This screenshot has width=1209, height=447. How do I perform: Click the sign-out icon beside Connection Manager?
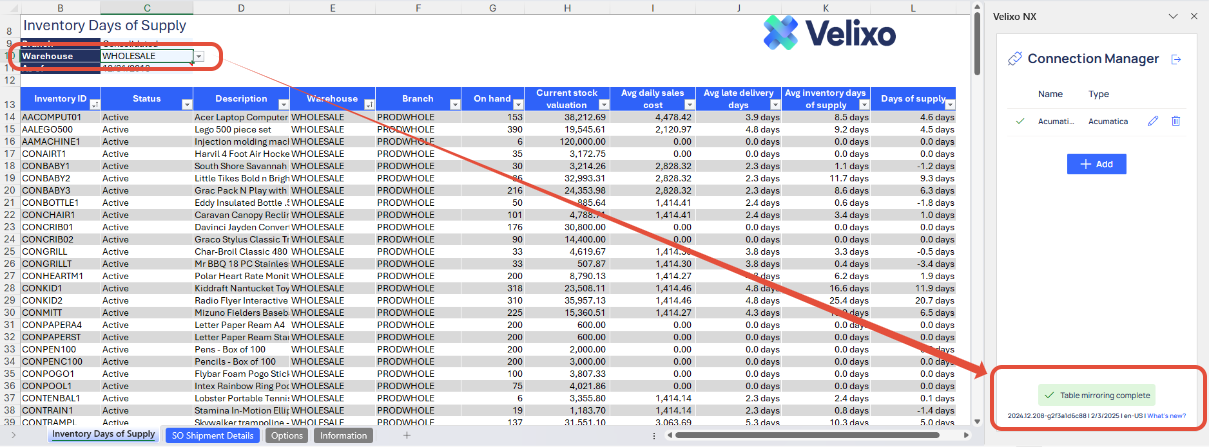tap(1176, 60)
